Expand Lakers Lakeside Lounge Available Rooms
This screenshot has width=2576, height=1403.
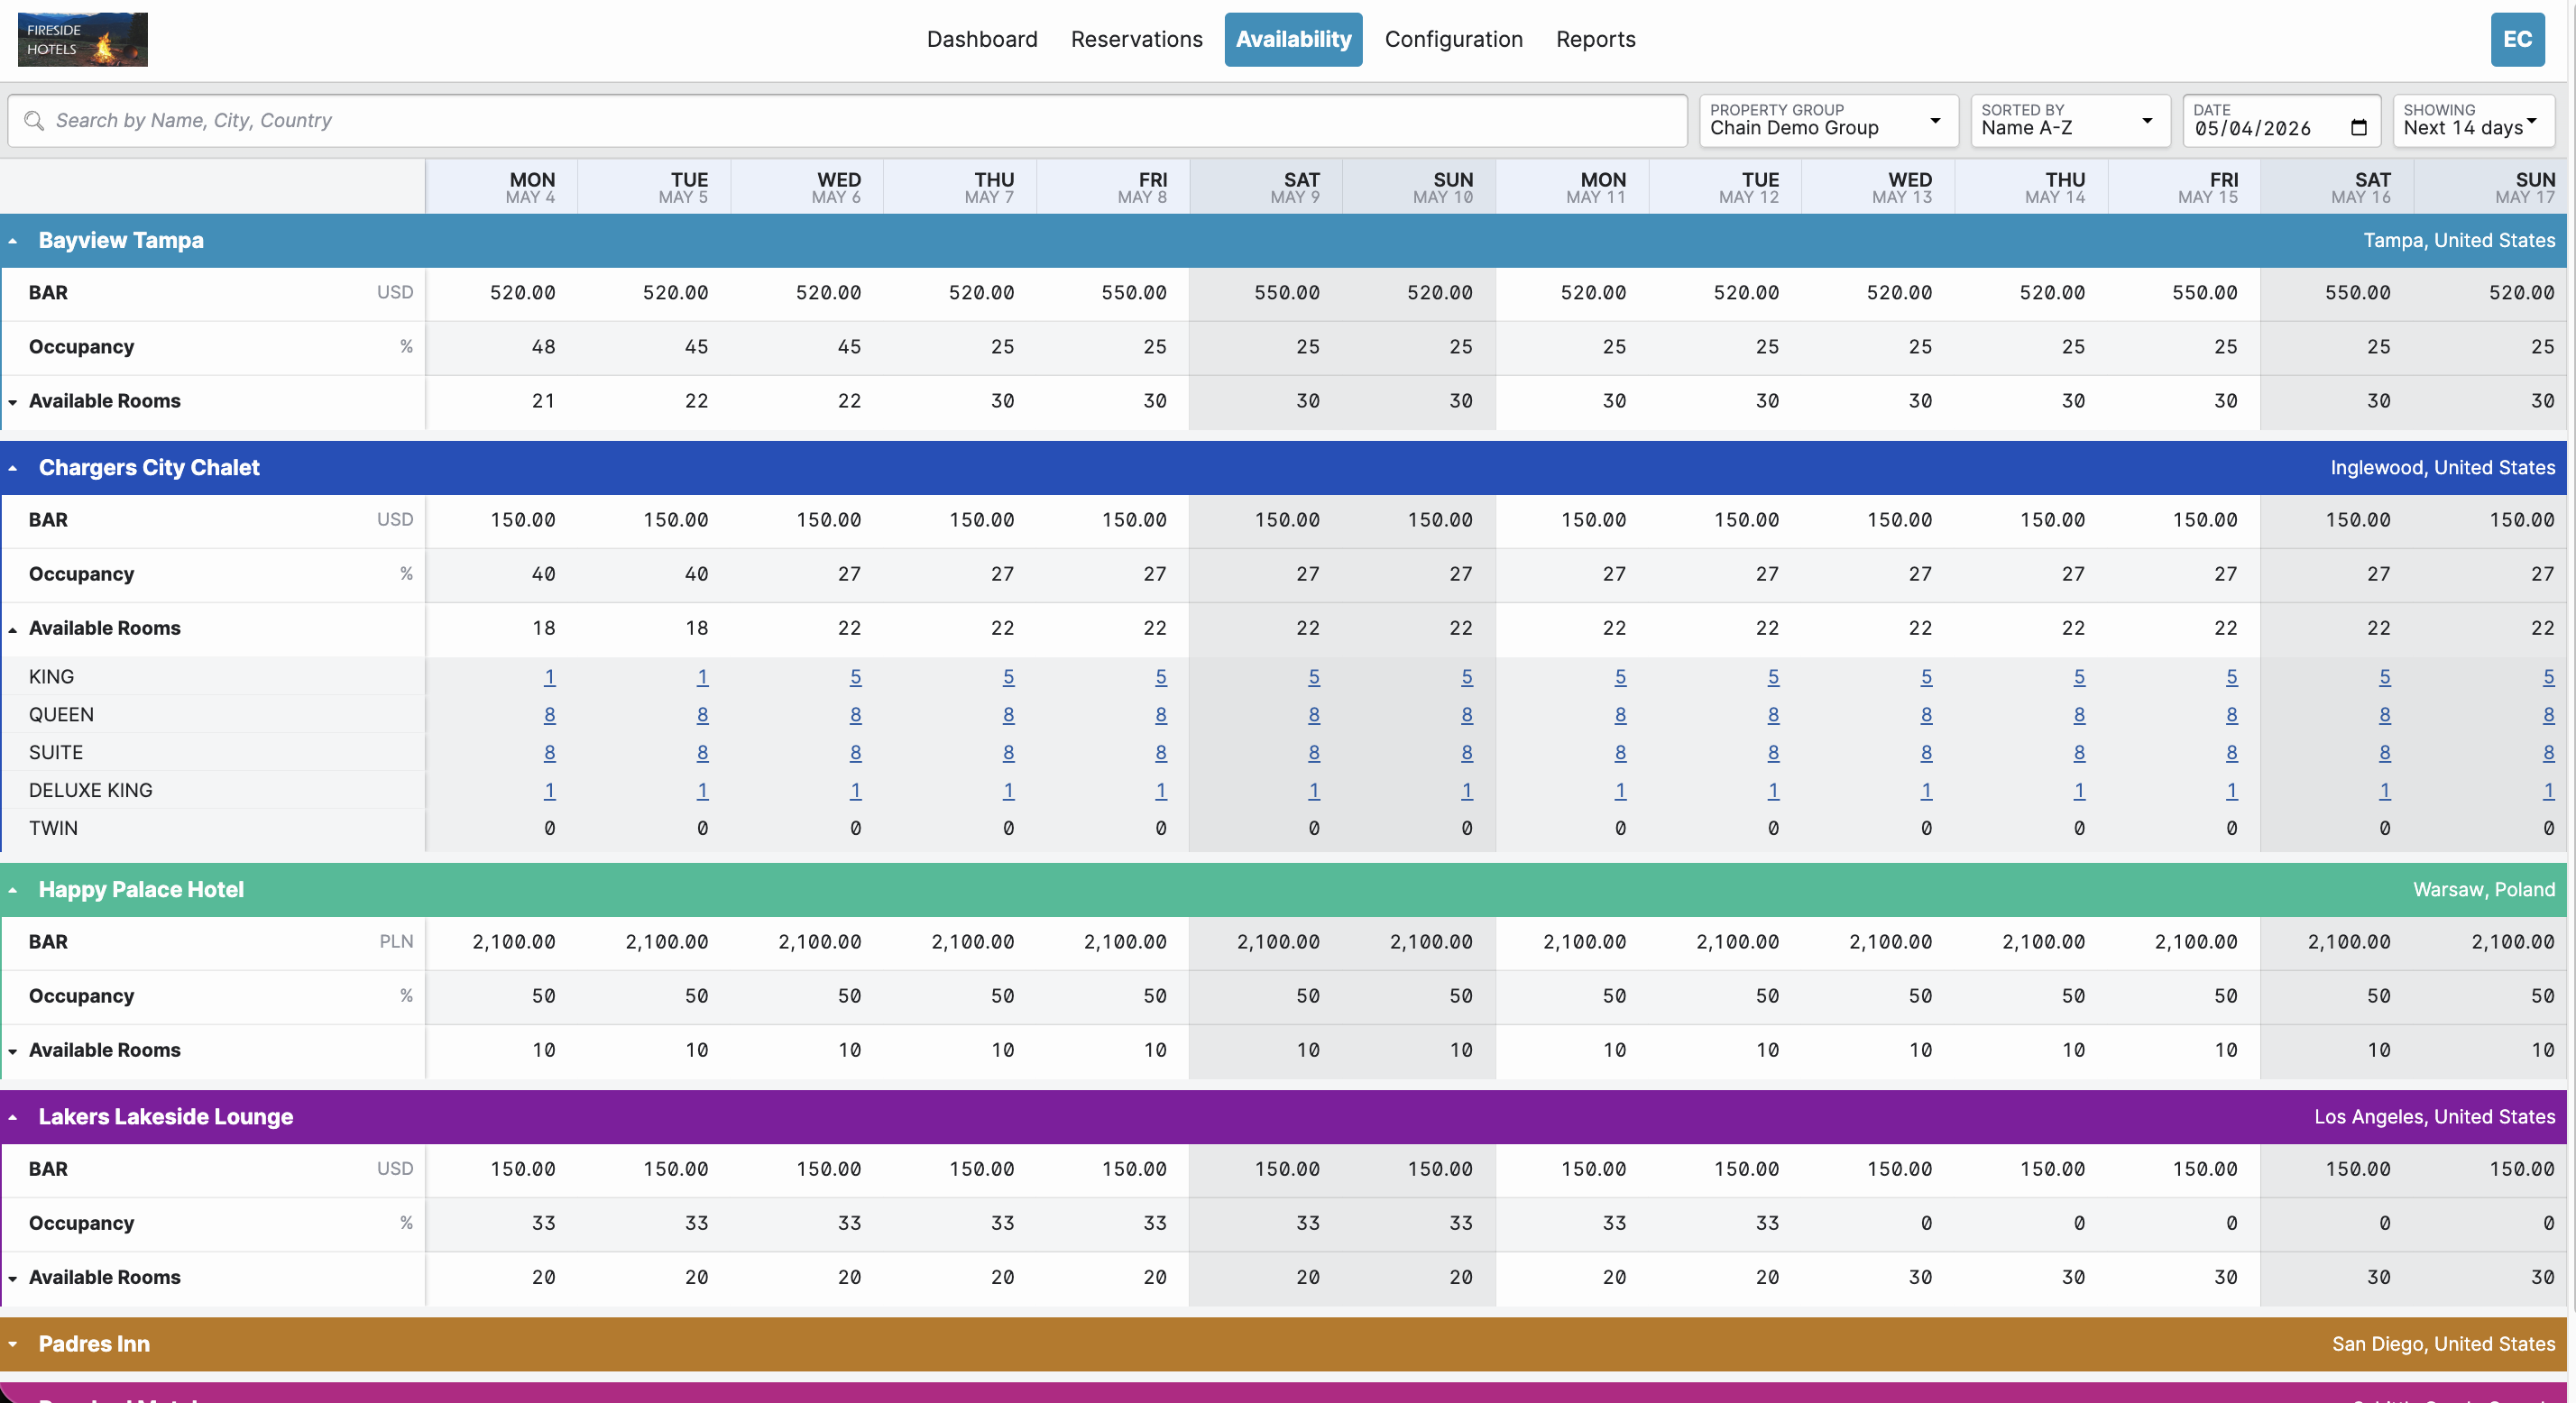(13, 1278)
